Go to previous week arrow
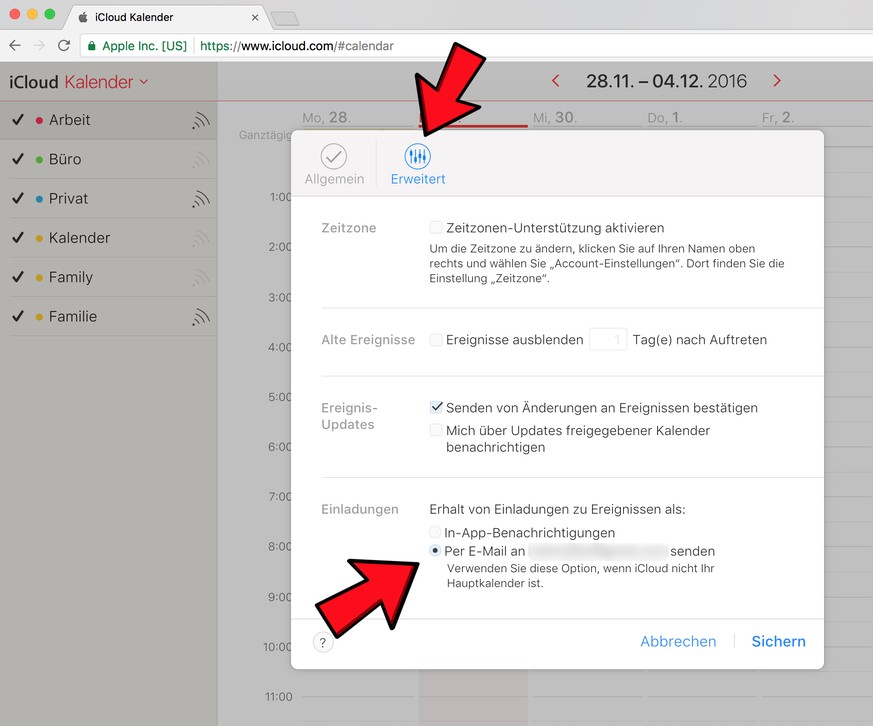 click(x=555, y=81)
